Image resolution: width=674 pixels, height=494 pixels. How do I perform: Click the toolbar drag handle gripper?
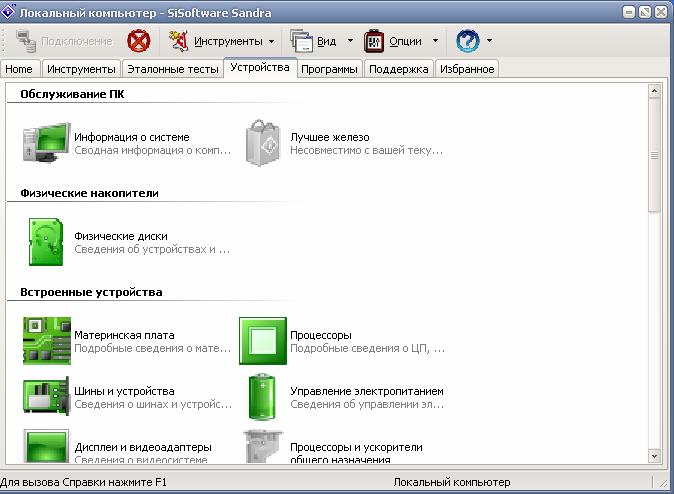pyautogui.click(x=3, y=41)
